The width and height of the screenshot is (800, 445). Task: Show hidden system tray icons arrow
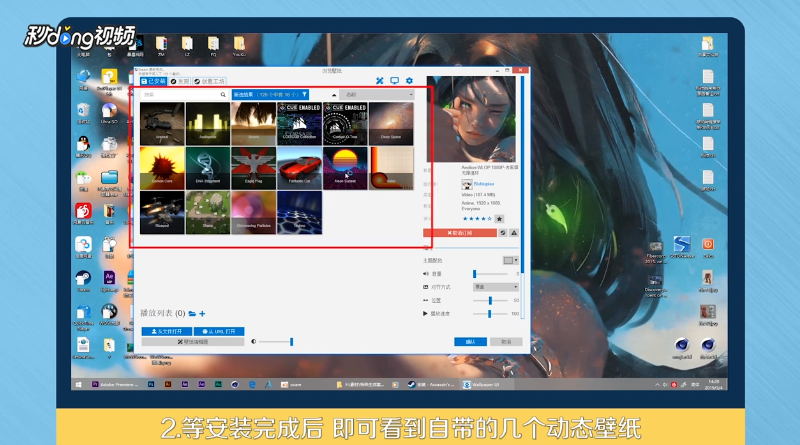[657, 384]
